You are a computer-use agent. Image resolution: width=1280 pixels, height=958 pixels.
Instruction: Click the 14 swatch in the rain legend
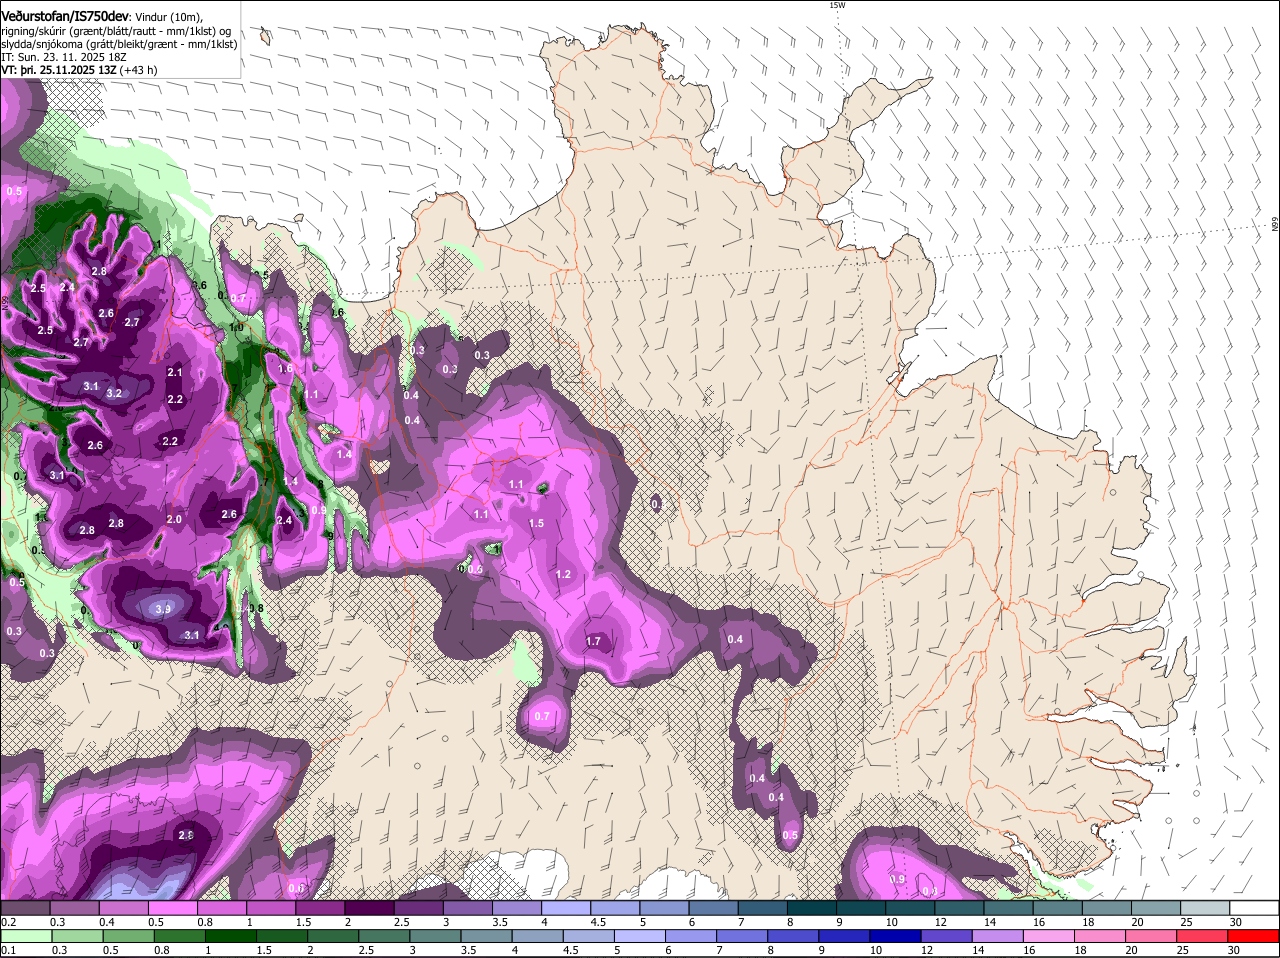[x=998, y=936]
